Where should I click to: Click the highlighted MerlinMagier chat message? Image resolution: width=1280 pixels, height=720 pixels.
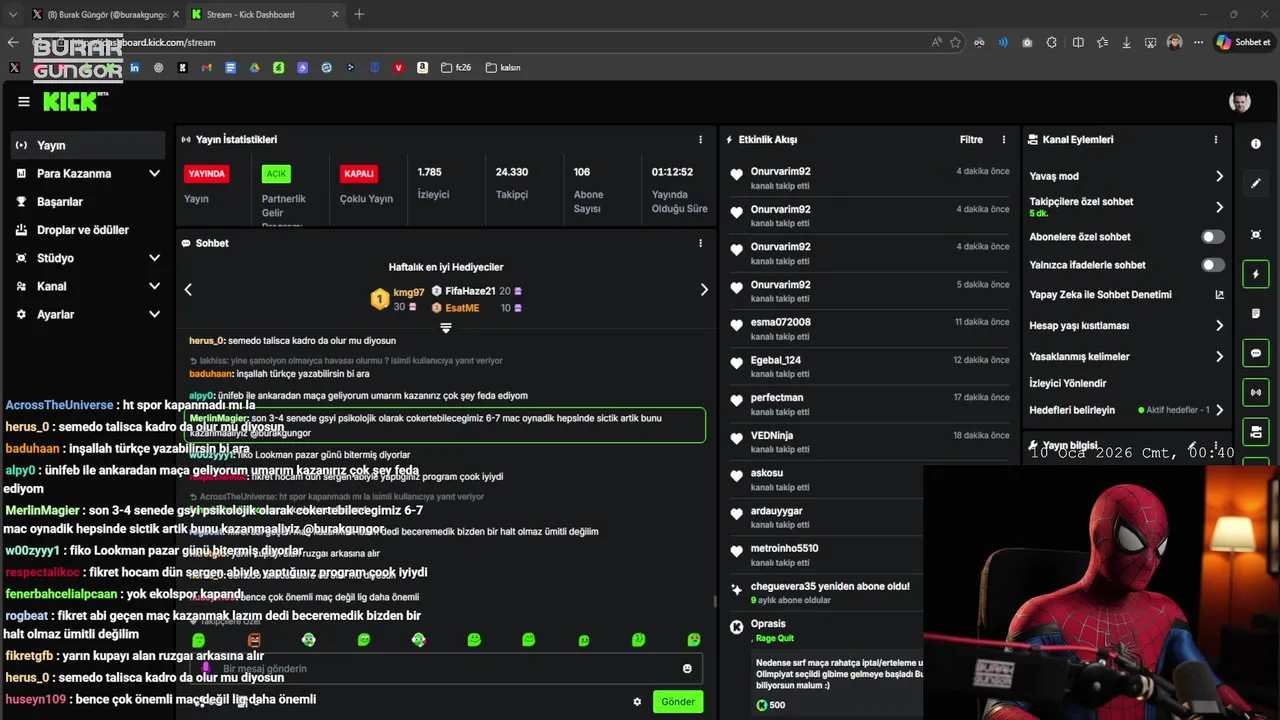point(446,425)
